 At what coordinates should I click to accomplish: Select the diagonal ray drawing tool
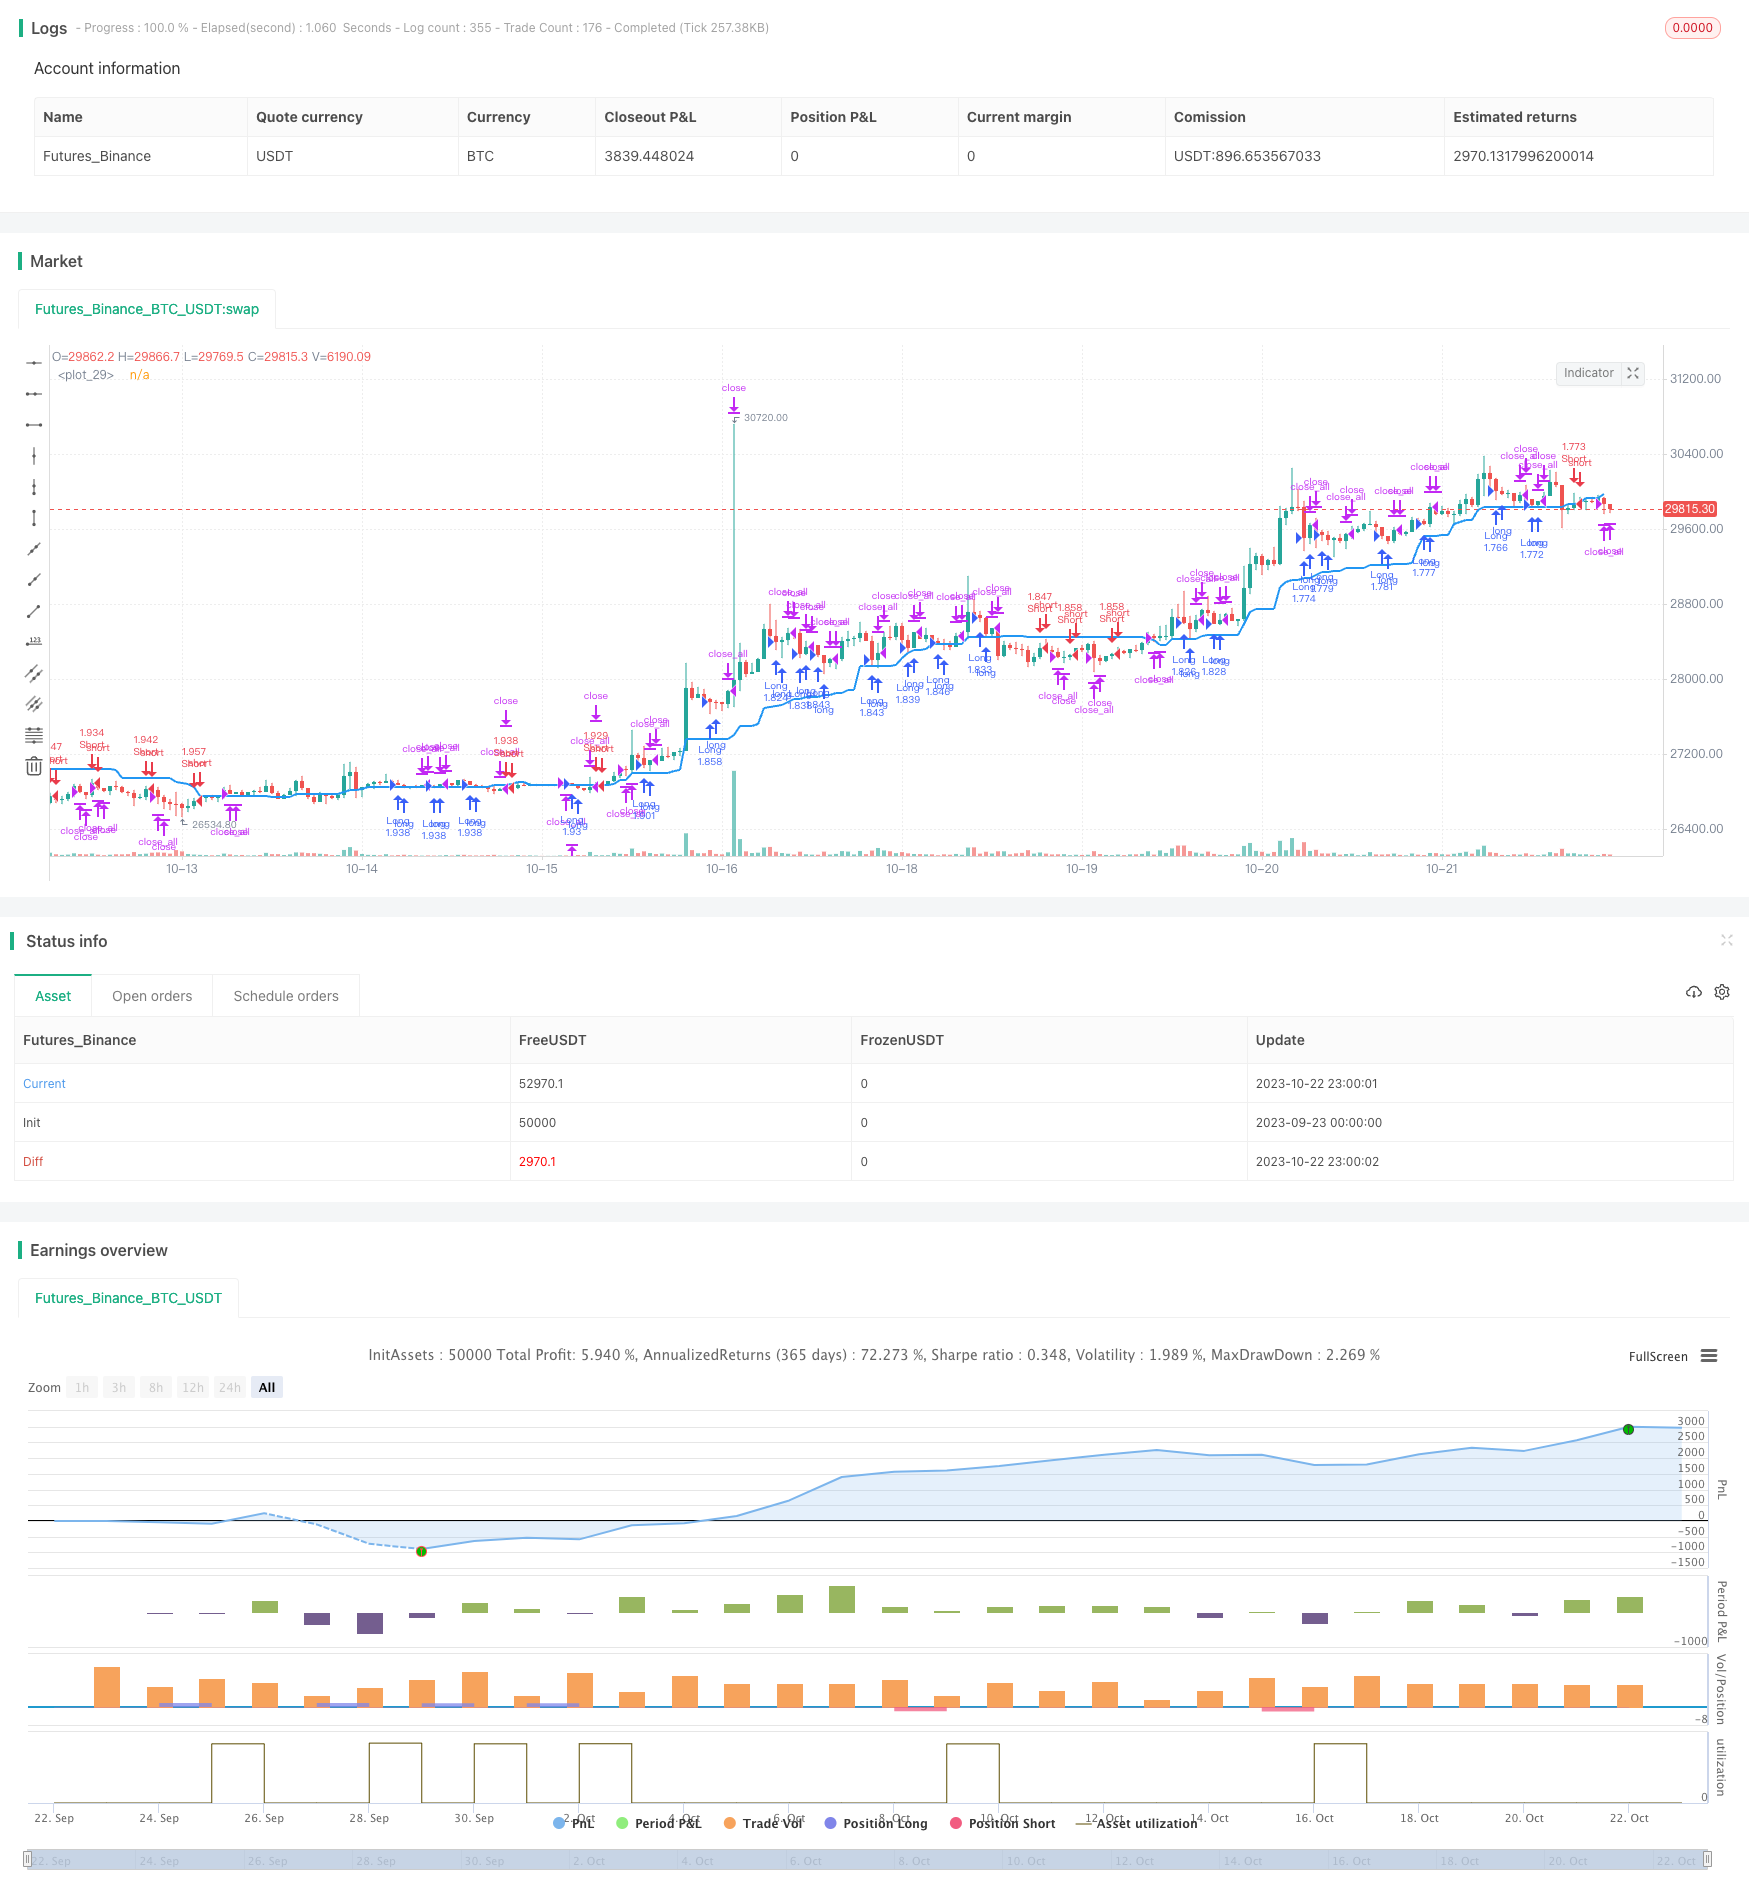(34, 580)
